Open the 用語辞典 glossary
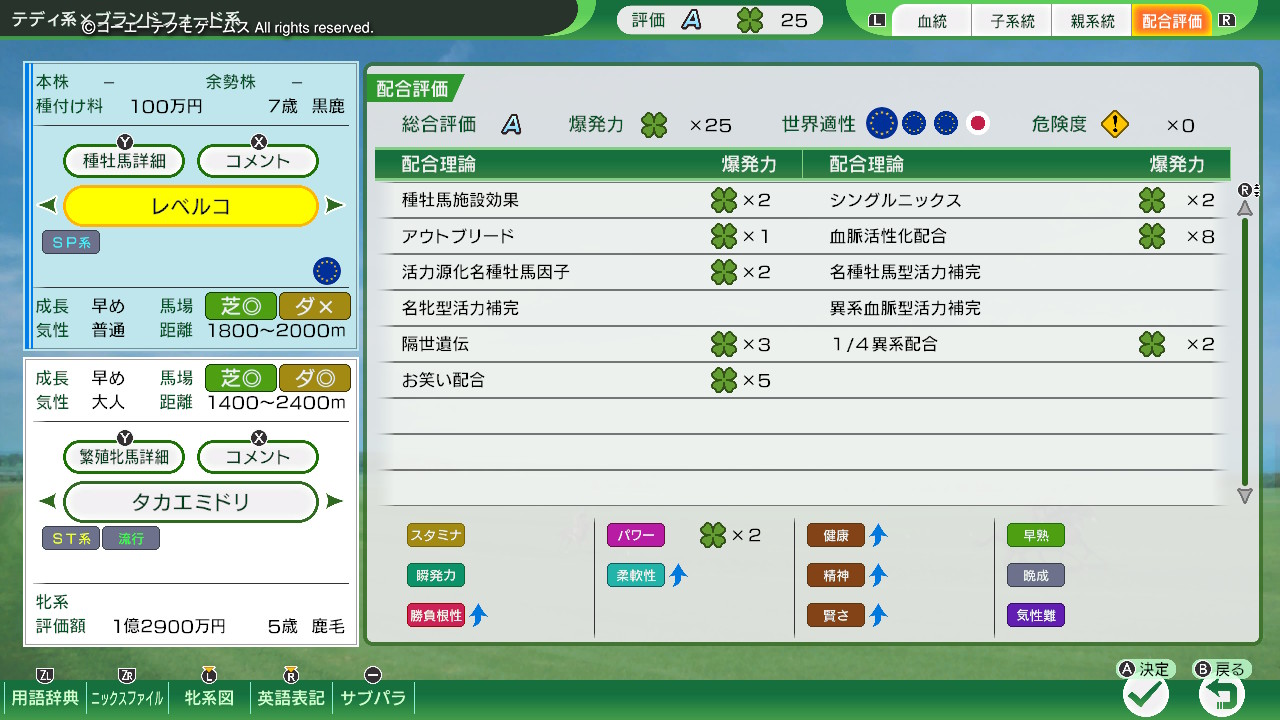Viewport: 1280px width, 720px height. (x=45, y=698)
